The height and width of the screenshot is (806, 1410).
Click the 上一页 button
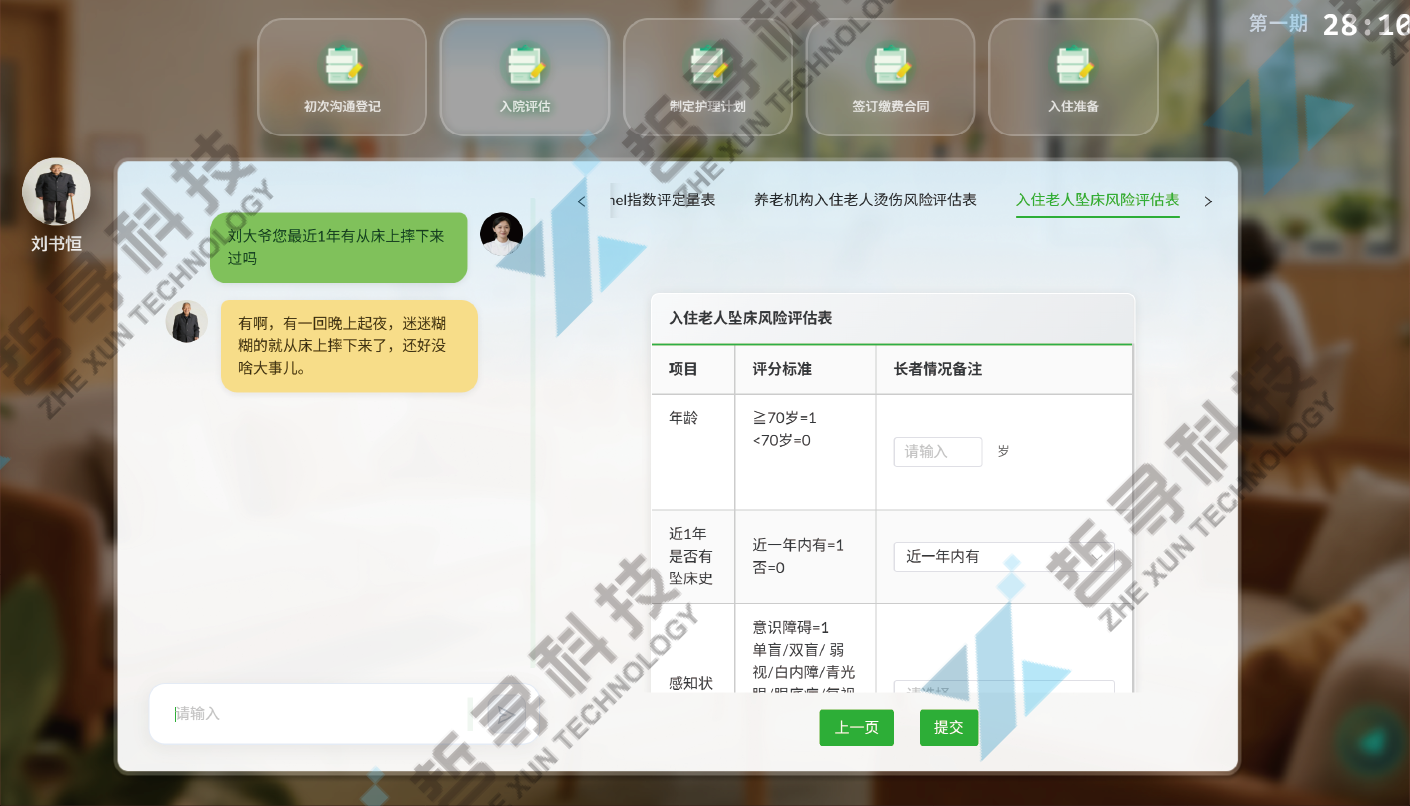tap(857, 728)
